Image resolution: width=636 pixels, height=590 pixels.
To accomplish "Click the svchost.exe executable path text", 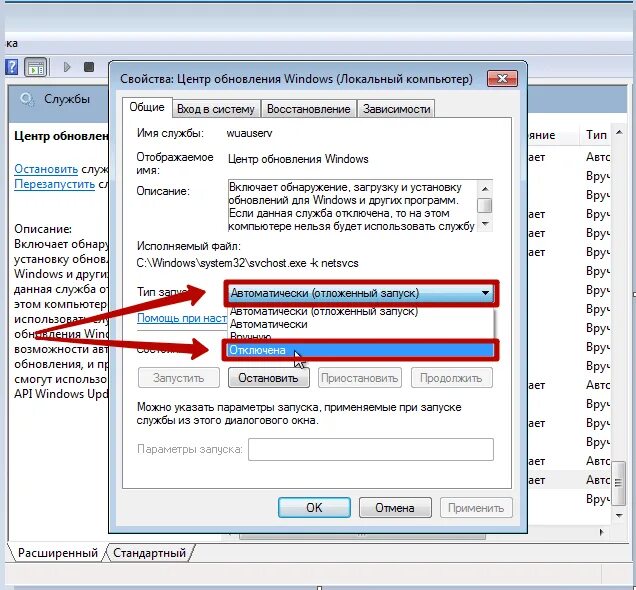I will pos(247,263).
